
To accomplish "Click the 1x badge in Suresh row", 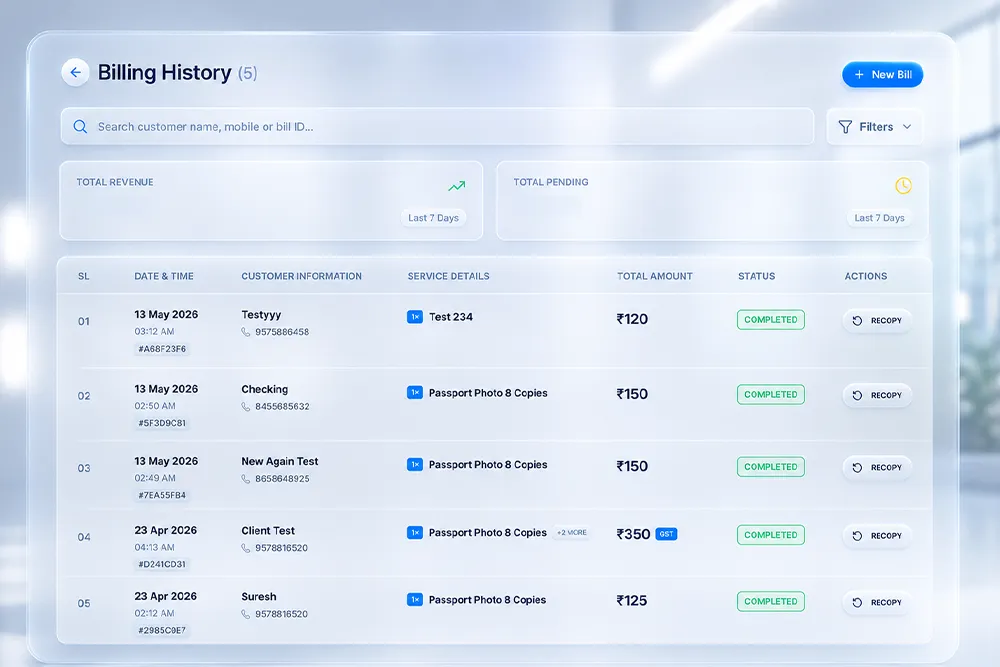I will (415, 600).
